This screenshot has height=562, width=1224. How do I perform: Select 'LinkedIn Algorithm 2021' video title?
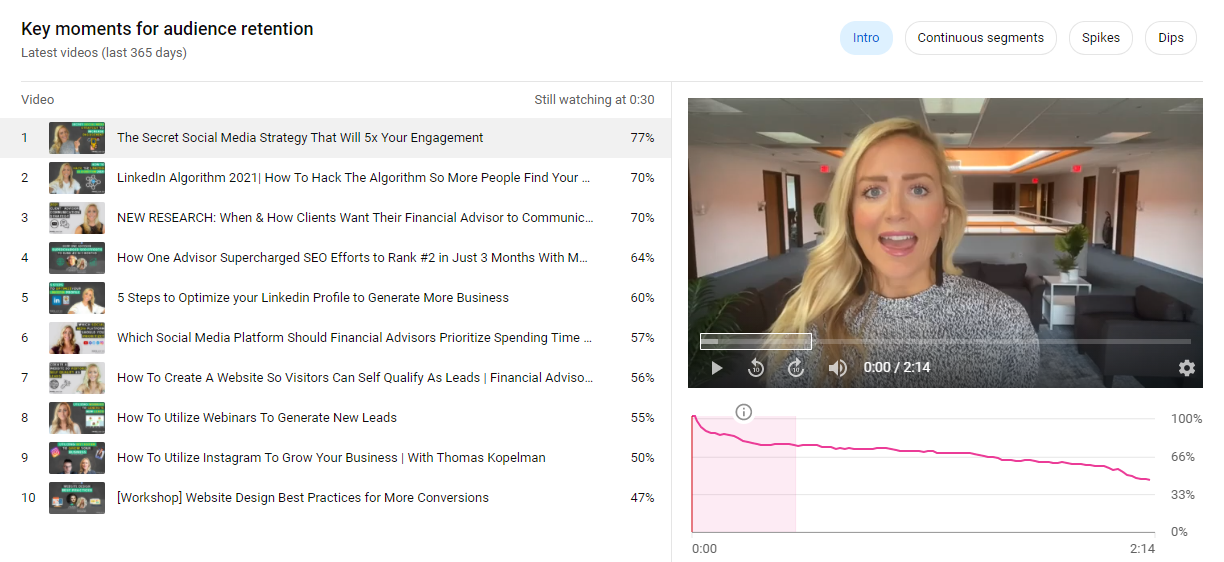(353, 178)
